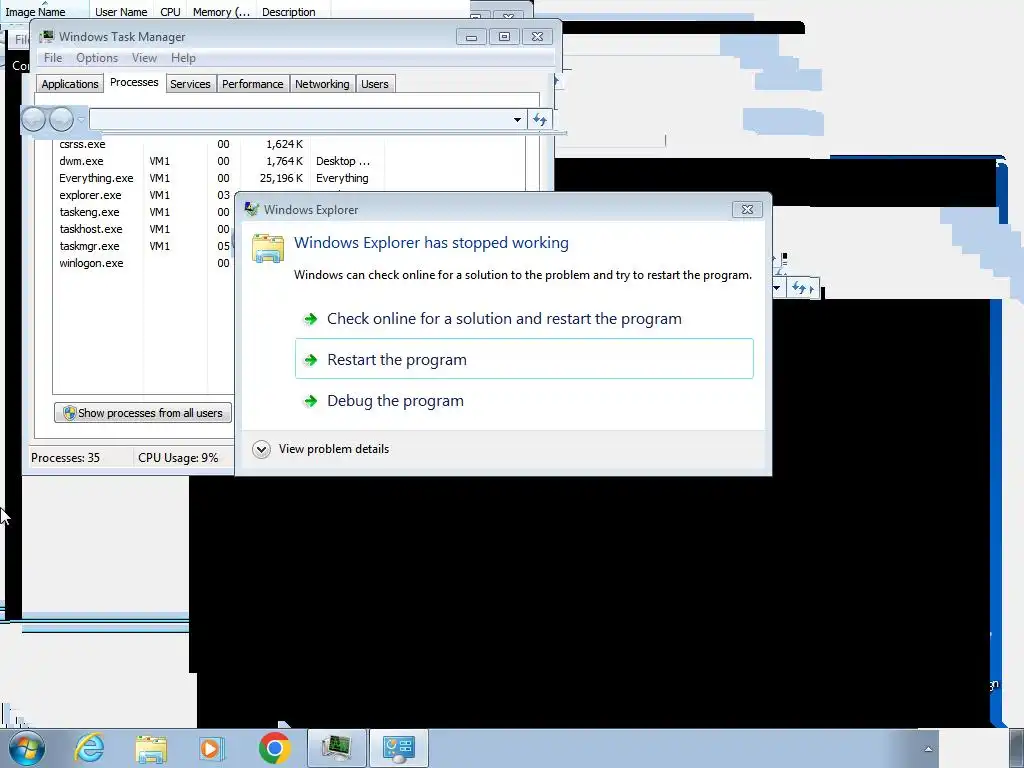Click the Windows Explorer crash folder icon
Viewport: 1024px width, 768px height.
click(x=268, y=248)
